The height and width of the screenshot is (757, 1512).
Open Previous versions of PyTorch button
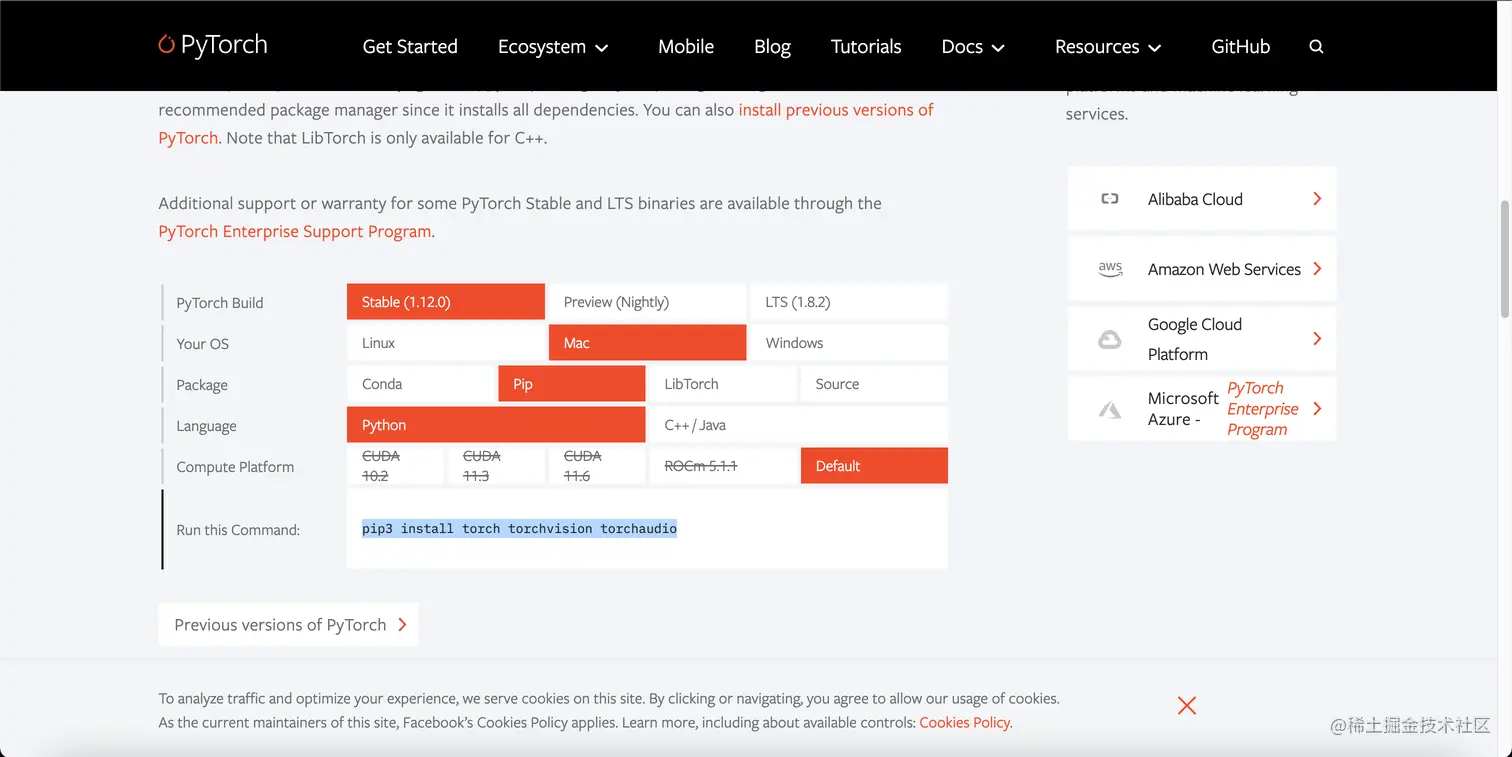(288, 625)
